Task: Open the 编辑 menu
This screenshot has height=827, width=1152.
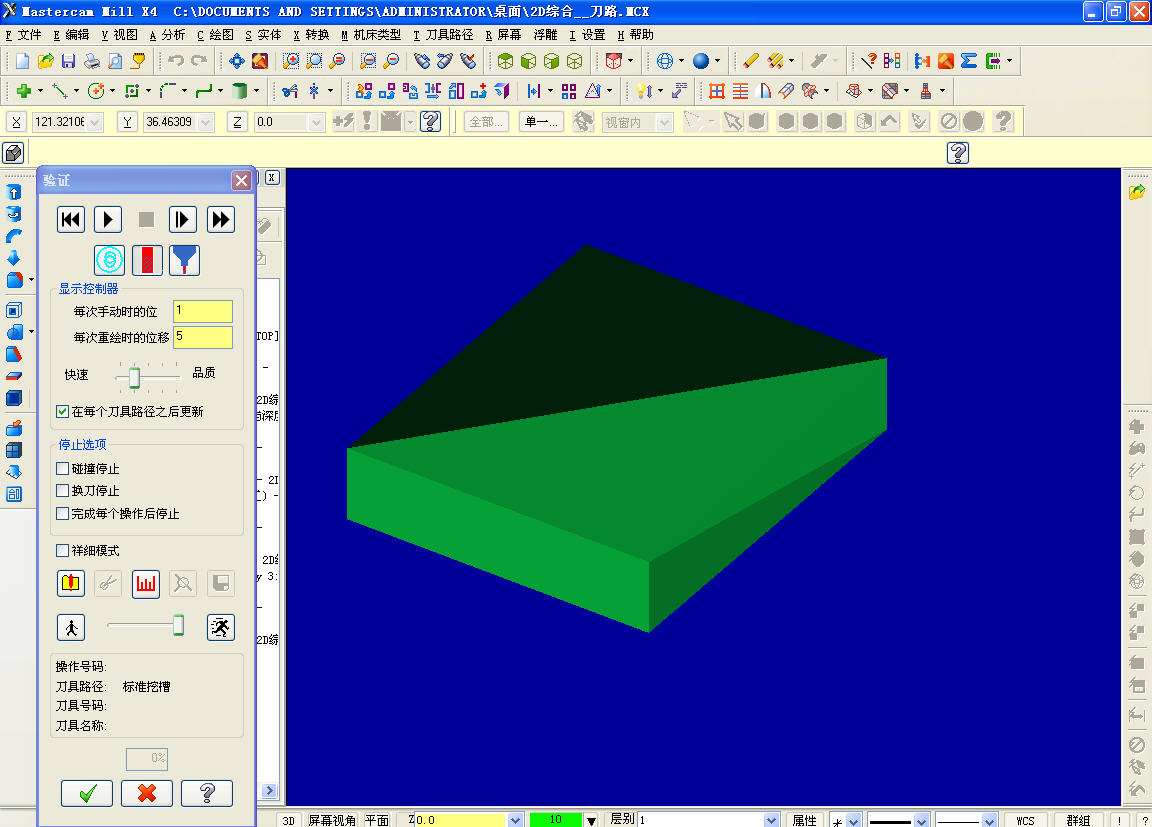Action: [71, 35]
